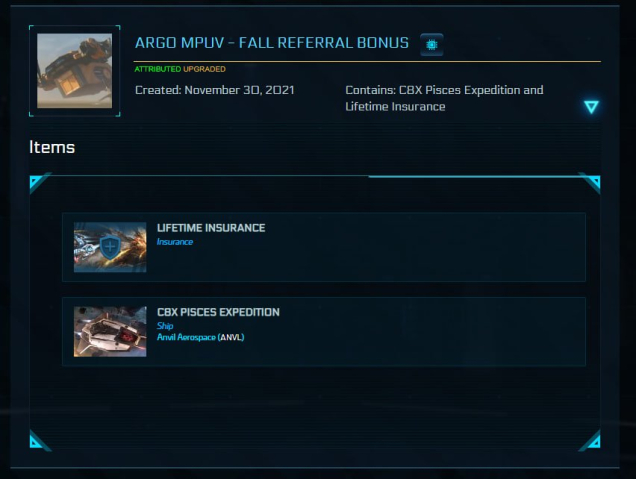Click the top-left corner bracket of Items panel
Image resolution: width=636 pixels, height=479 pixels.
(38, 181)
